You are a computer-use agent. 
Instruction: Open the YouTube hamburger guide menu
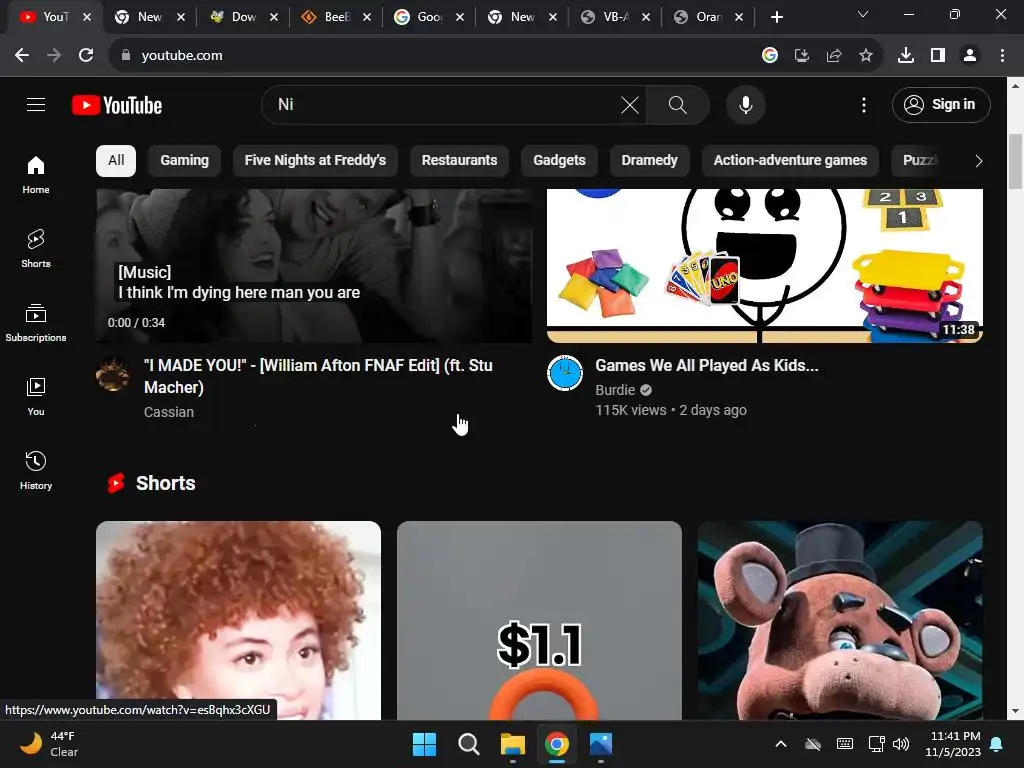pyautogui.click(x=36, y=104)
